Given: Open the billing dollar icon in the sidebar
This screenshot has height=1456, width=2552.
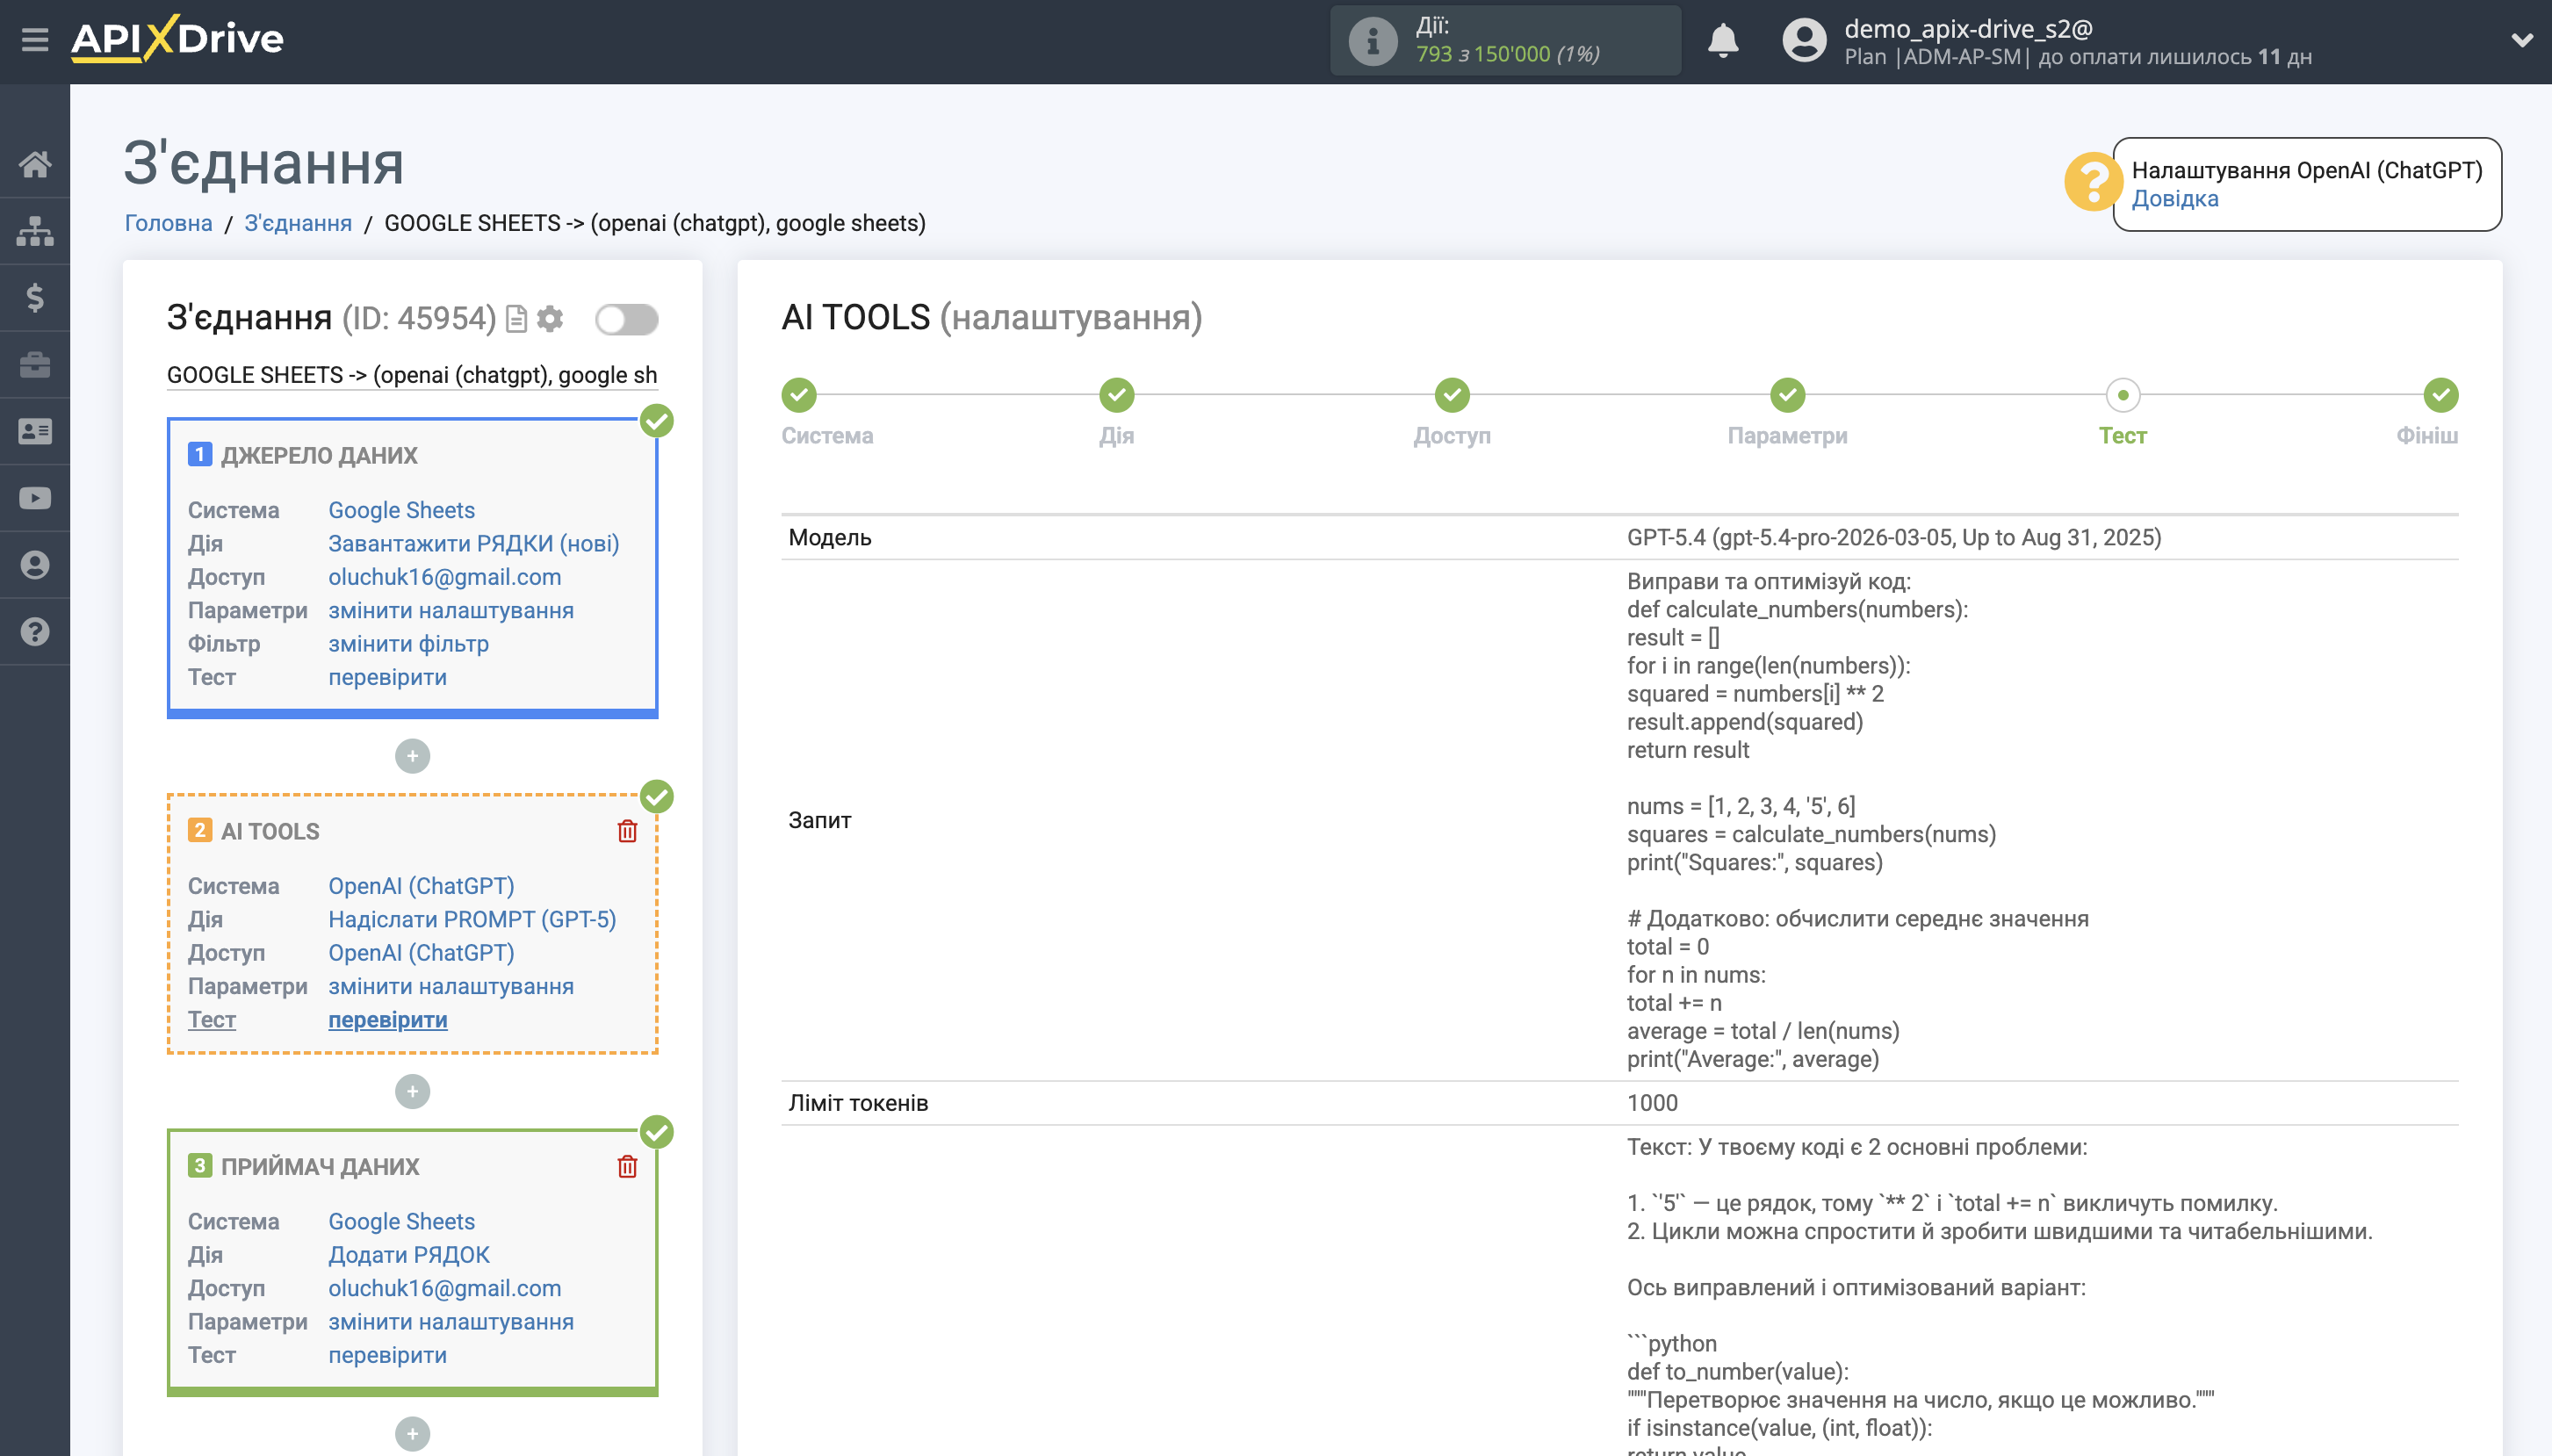Looking at the screenshot, I should (x=36, y=297).
